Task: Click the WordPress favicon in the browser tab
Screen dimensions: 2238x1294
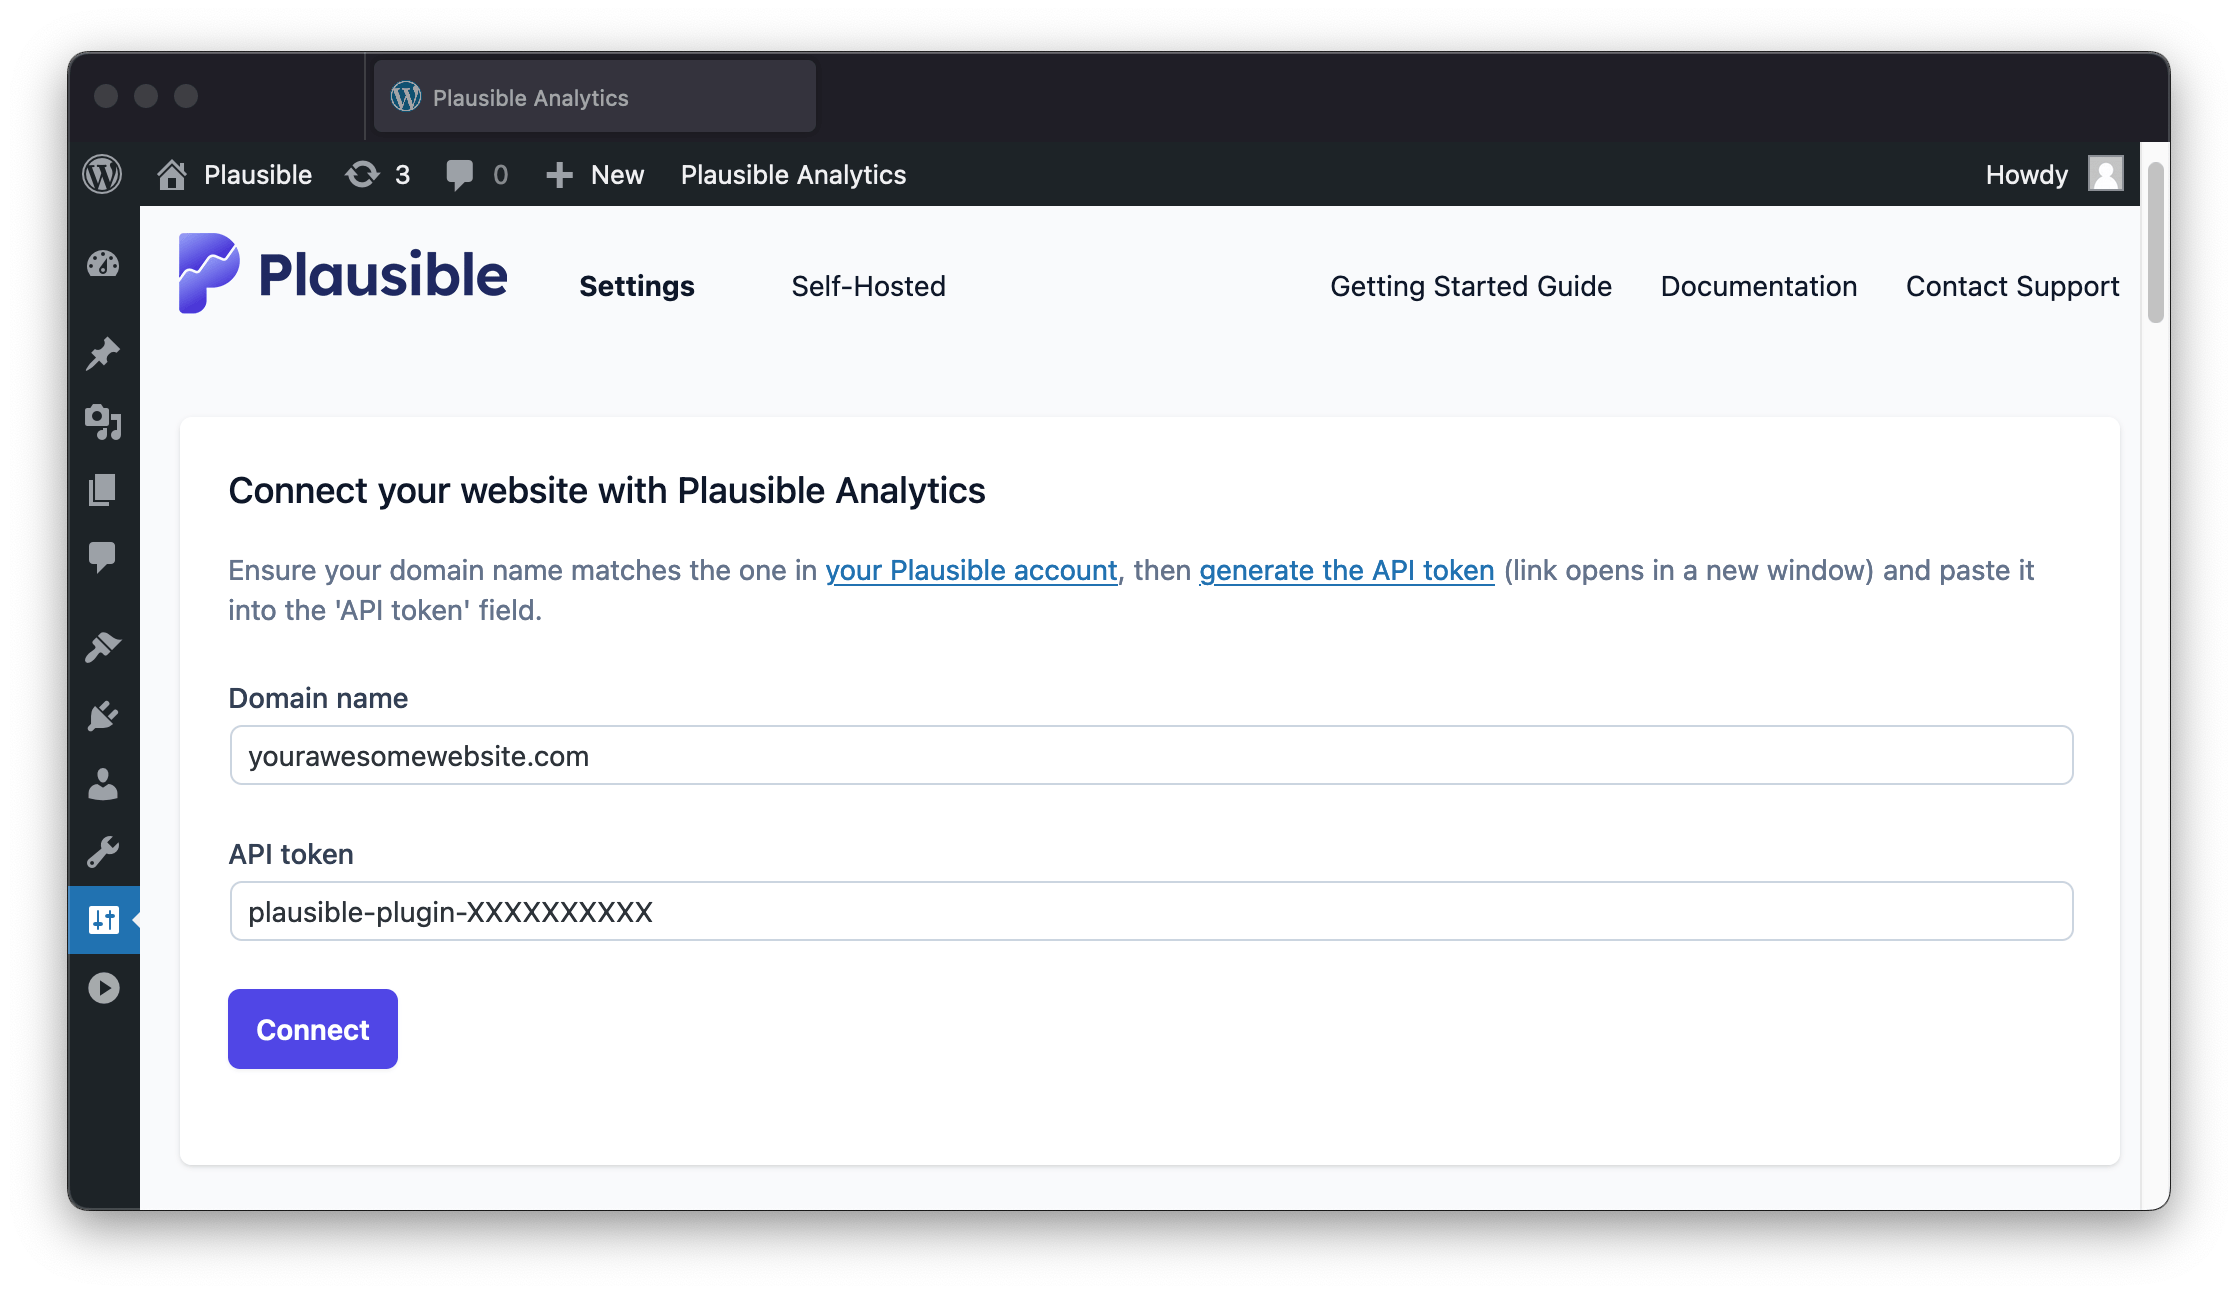Action: (x=406, y=97)
